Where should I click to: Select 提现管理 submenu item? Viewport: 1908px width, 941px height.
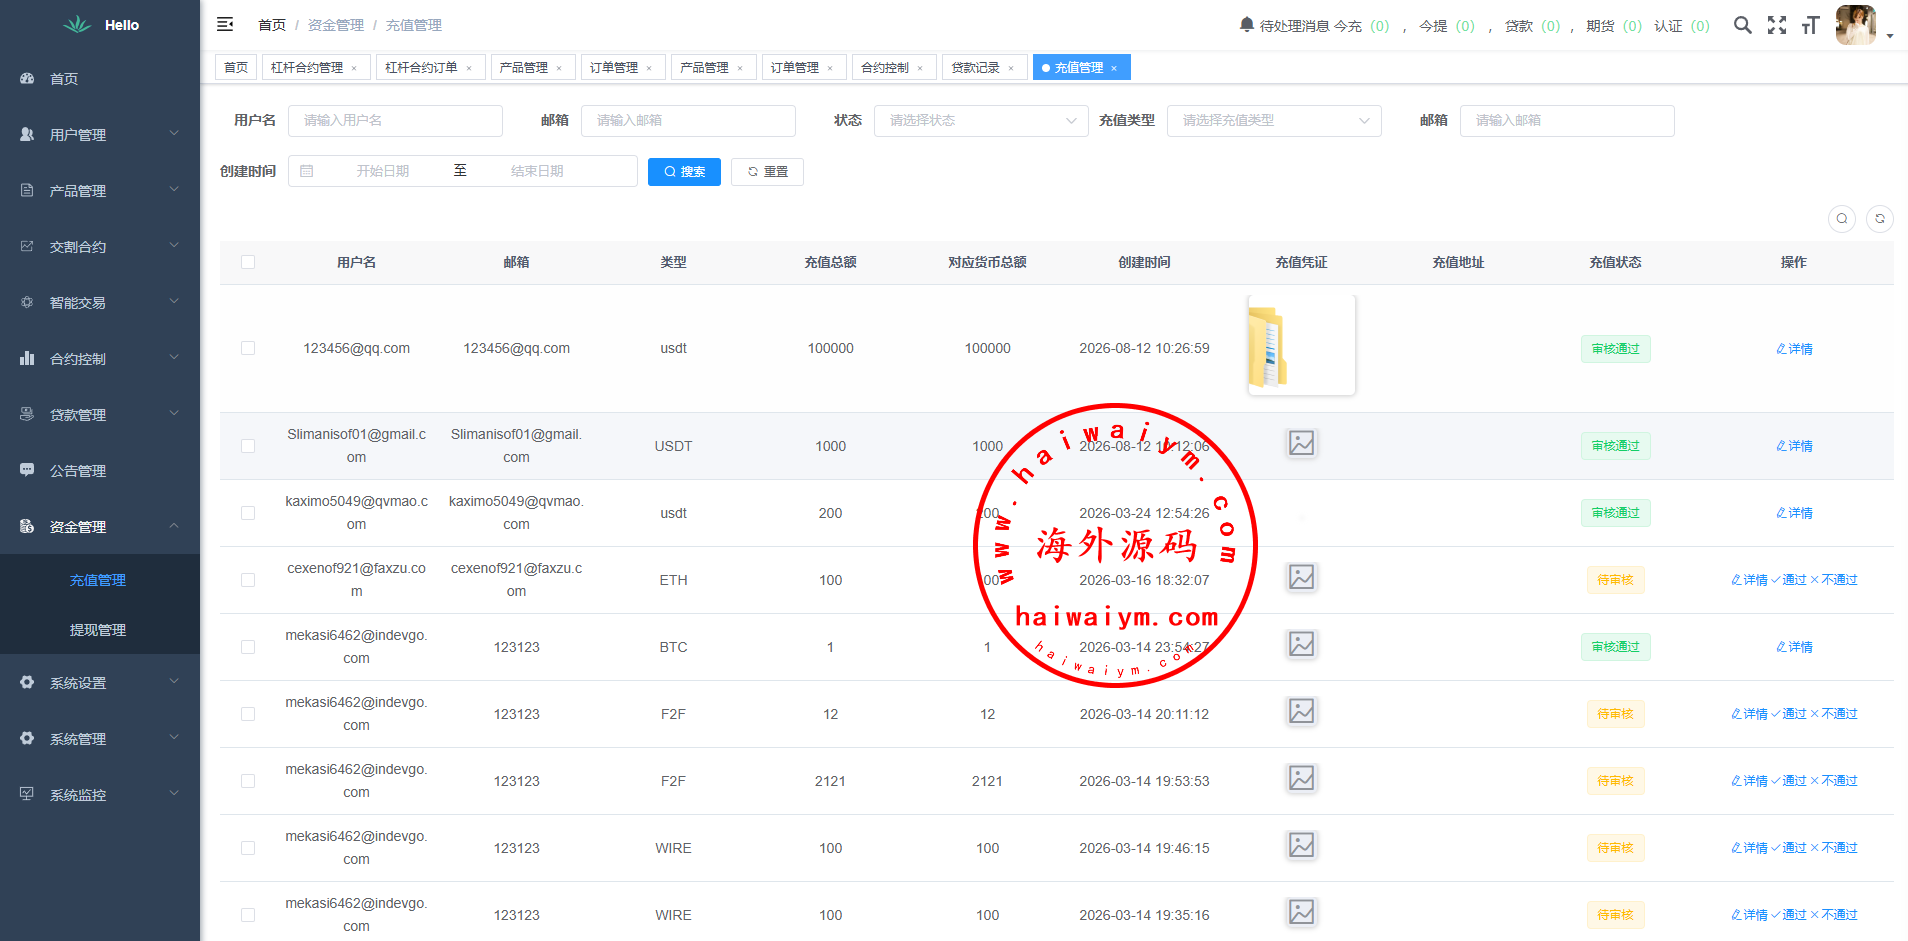[100, 630]
